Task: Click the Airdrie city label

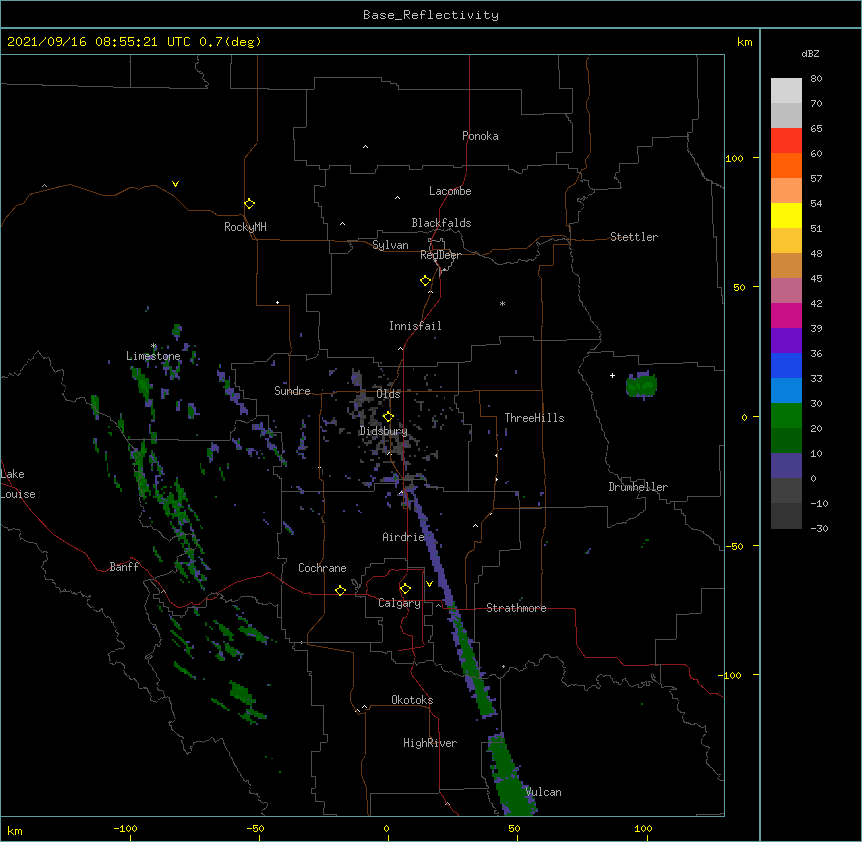Action: (403, 537)
